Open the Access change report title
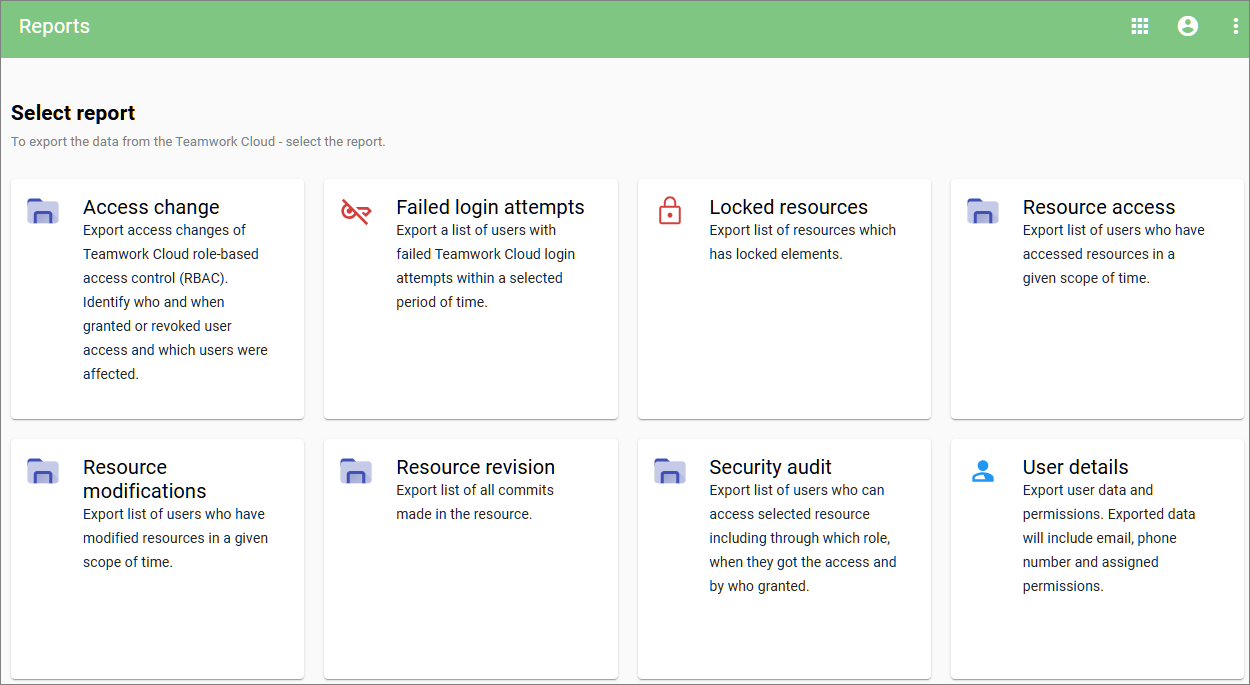 (x=151, y=207)
